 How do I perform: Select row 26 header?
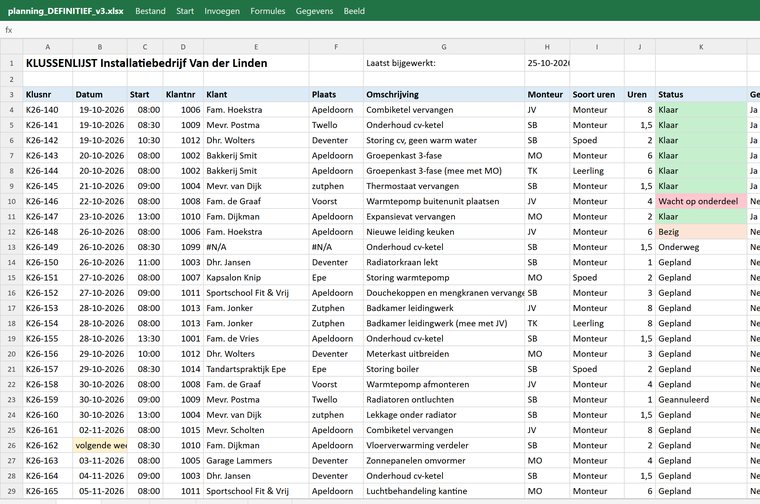point(11,445)
